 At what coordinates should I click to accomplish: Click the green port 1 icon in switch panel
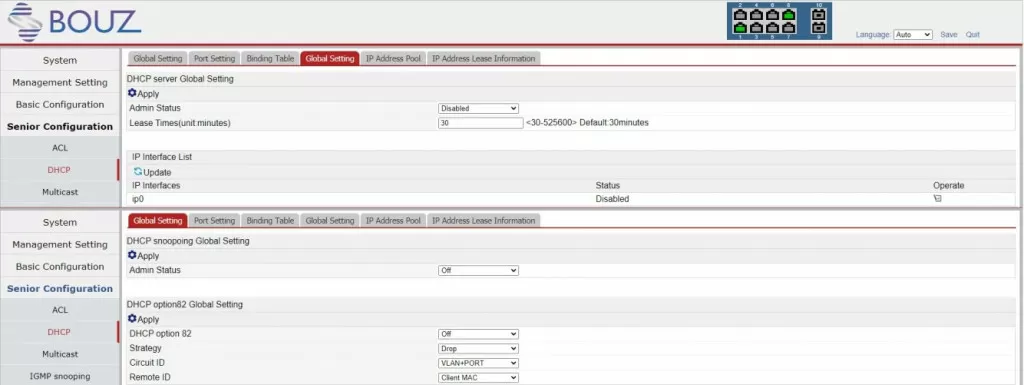tap(740, 28)
